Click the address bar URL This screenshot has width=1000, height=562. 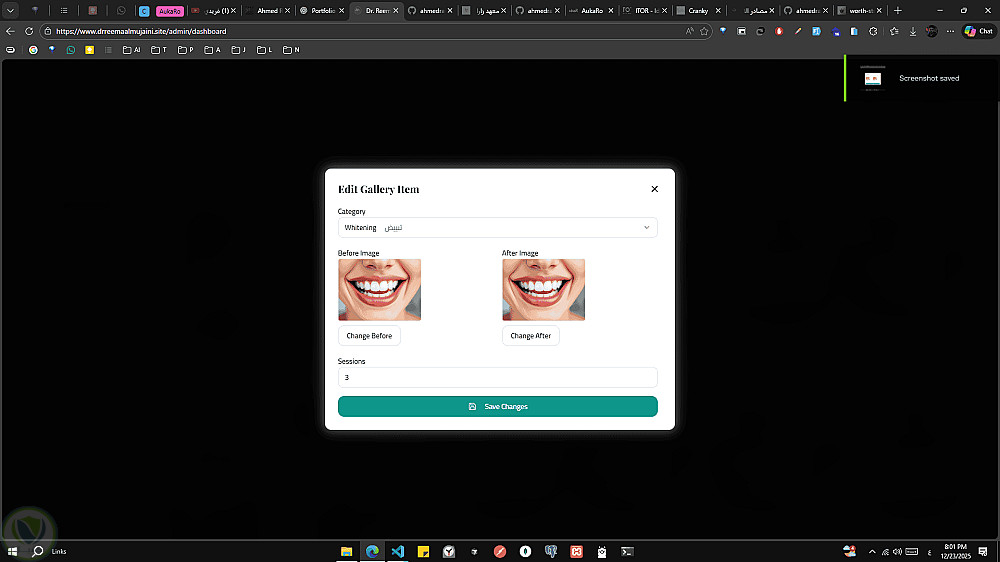coord(141,31)
